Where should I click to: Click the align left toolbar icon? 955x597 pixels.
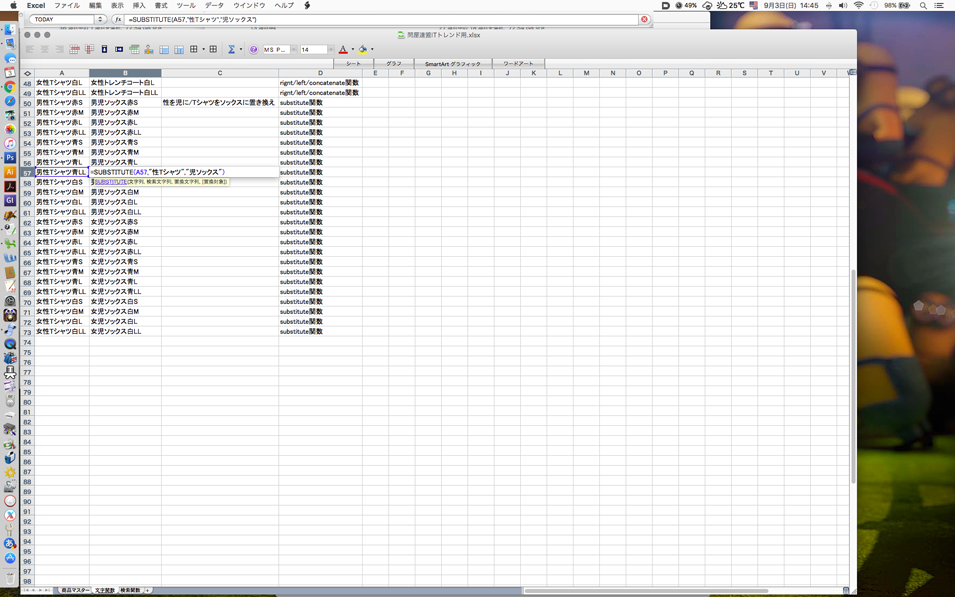pyautogui.click(x=29, y=49)
